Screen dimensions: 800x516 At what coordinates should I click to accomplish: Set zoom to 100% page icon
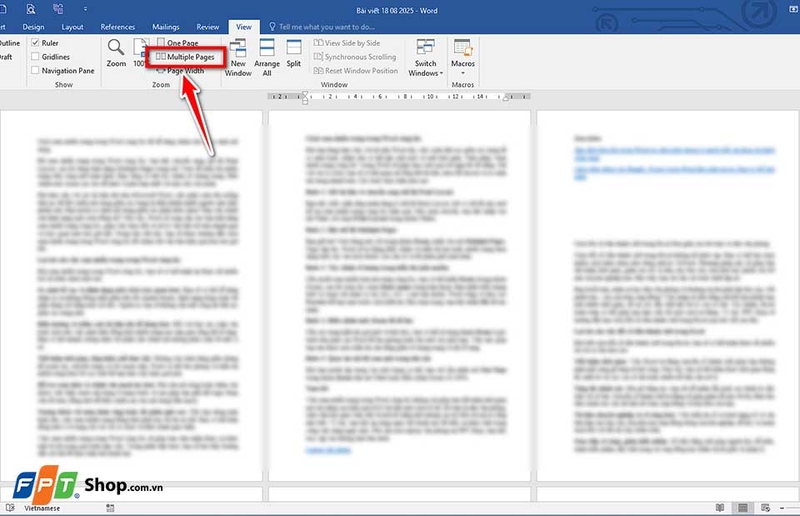(140, 47)
